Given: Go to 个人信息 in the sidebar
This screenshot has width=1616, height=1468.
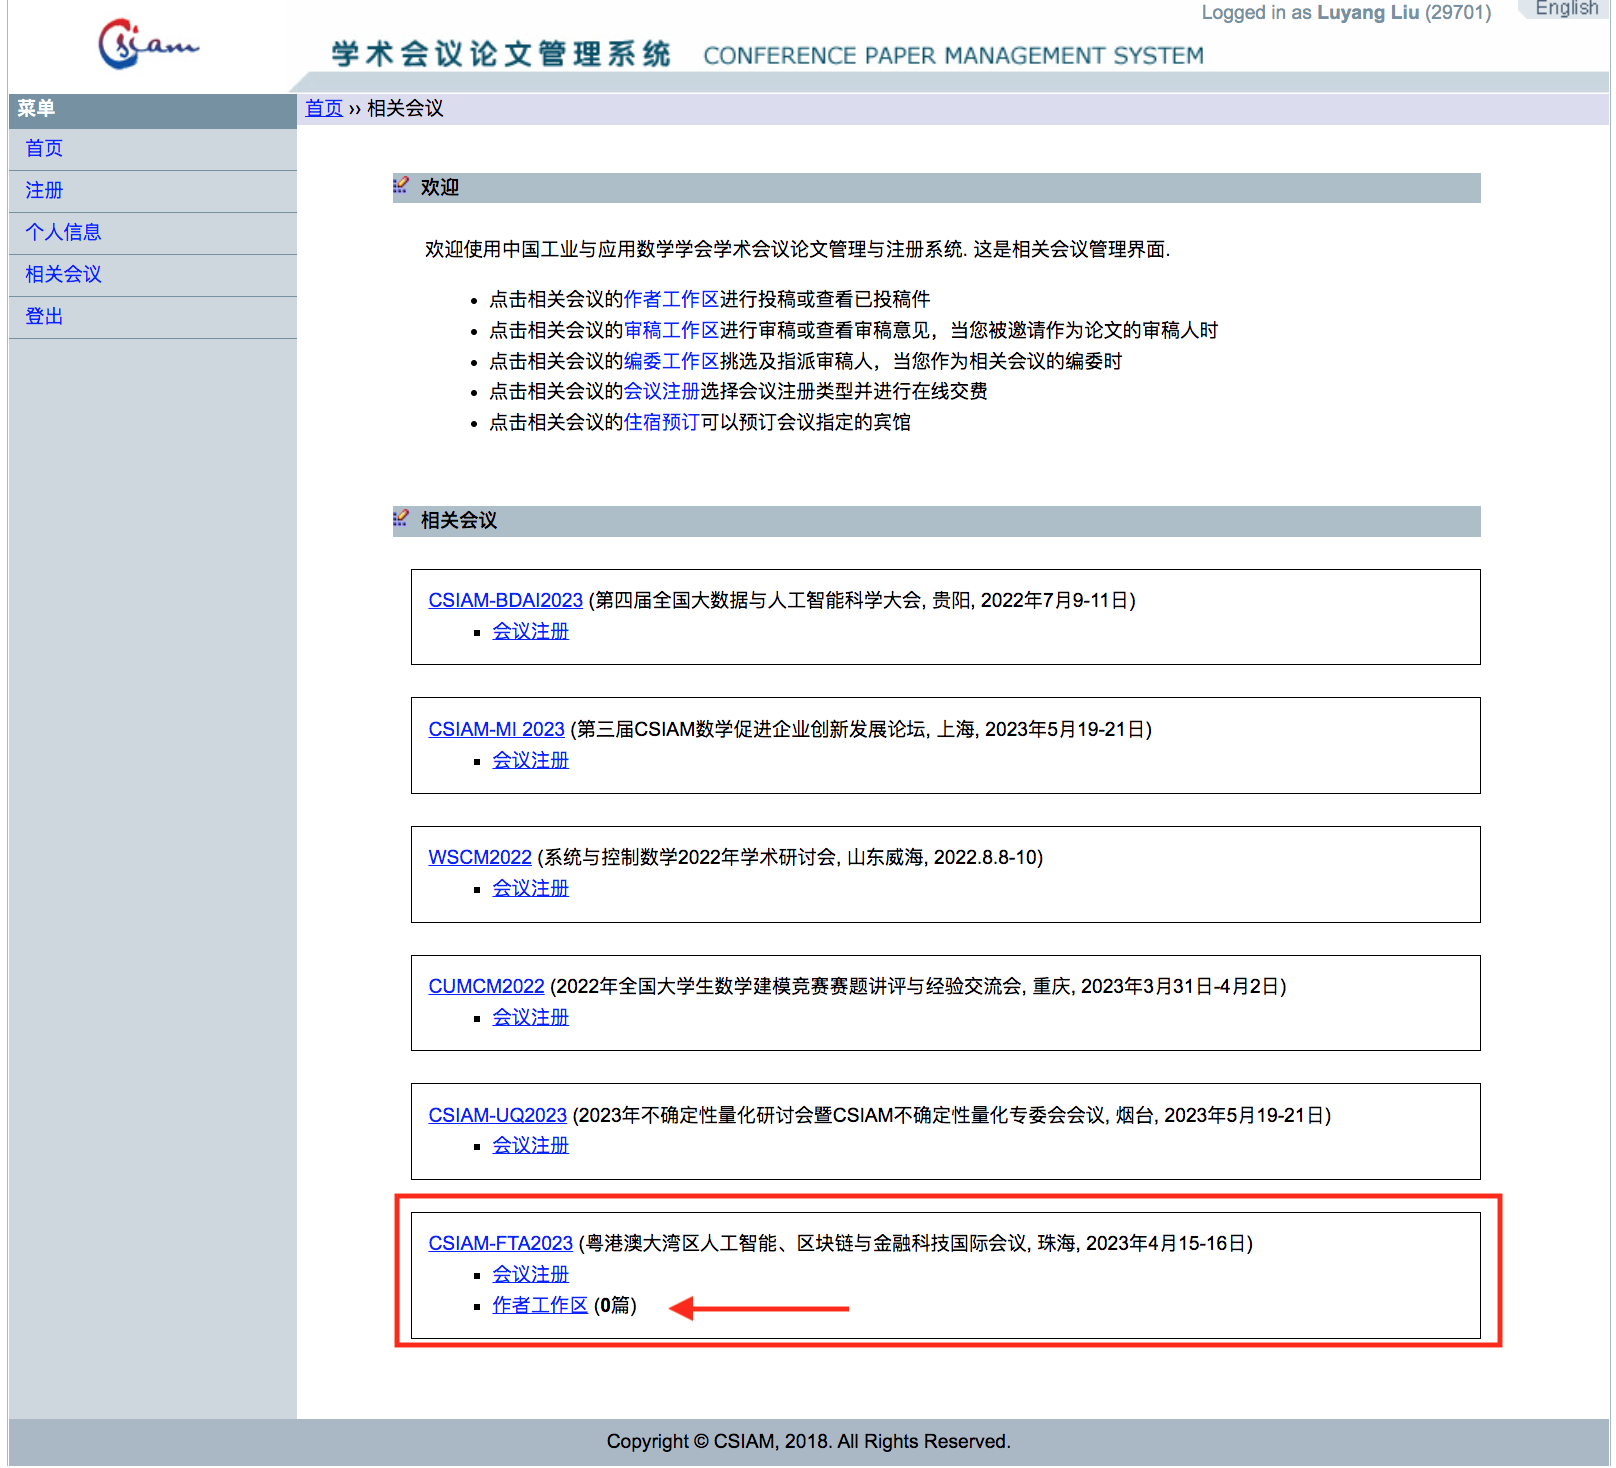Looking at the screenshot, I should pos(63,233).
